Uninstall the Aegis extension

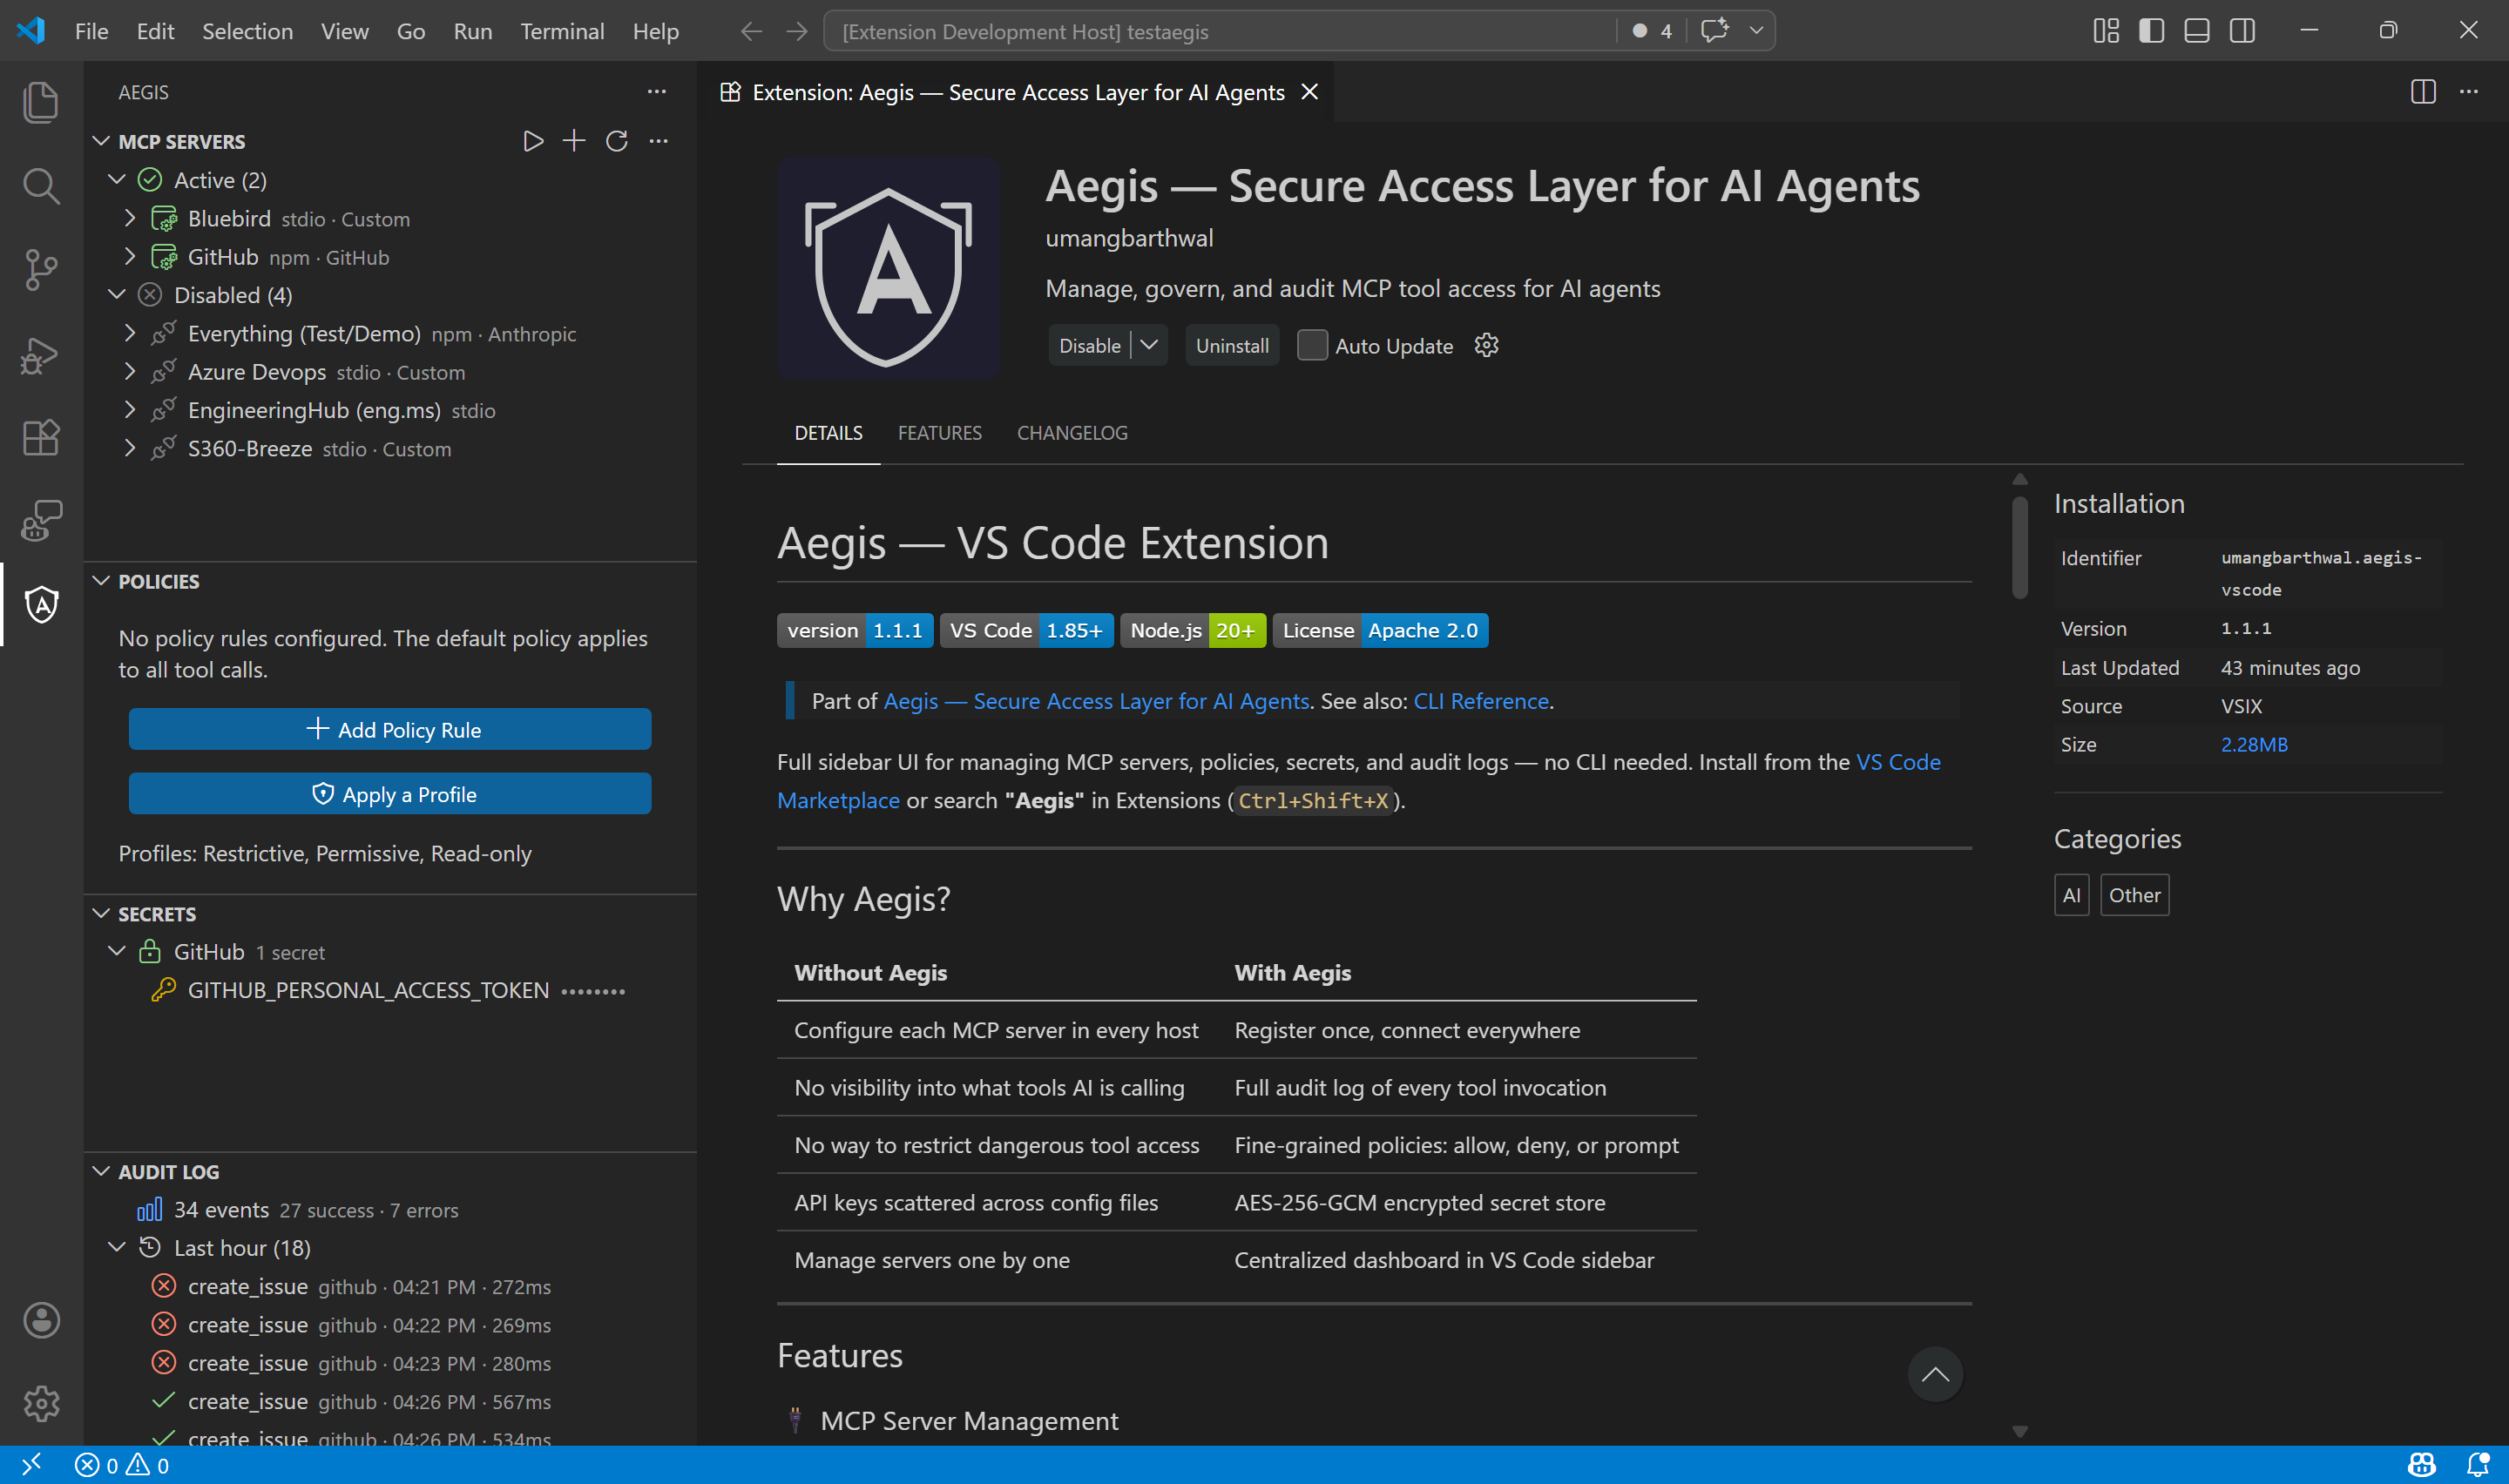point(1232,345)
